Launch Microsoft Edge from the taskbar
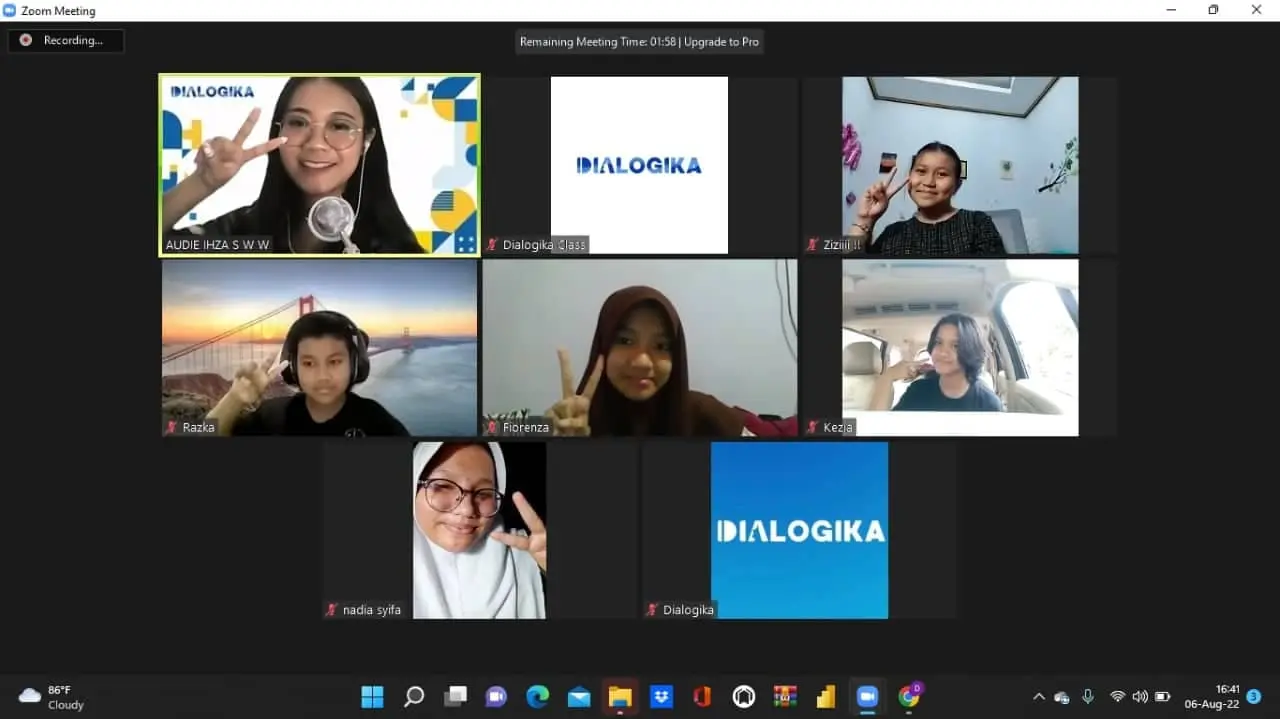This screenshot has height=719, width=1280. click(x=538, y=697)
